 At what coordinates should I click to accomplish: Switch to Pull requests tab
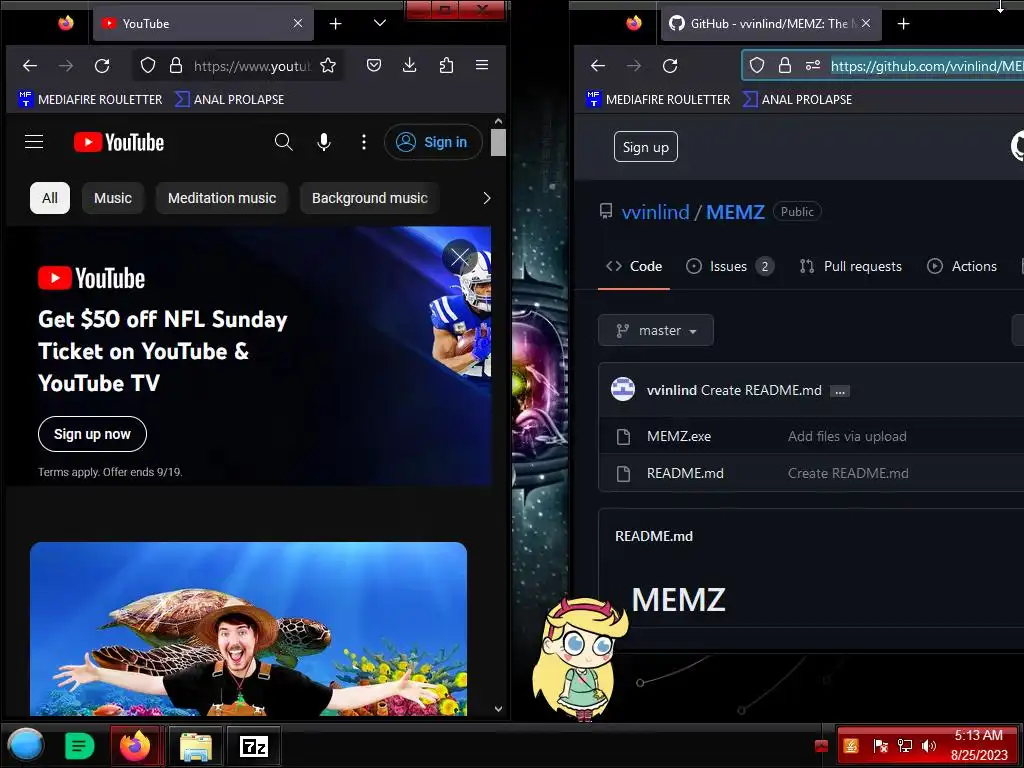(850, 266)
